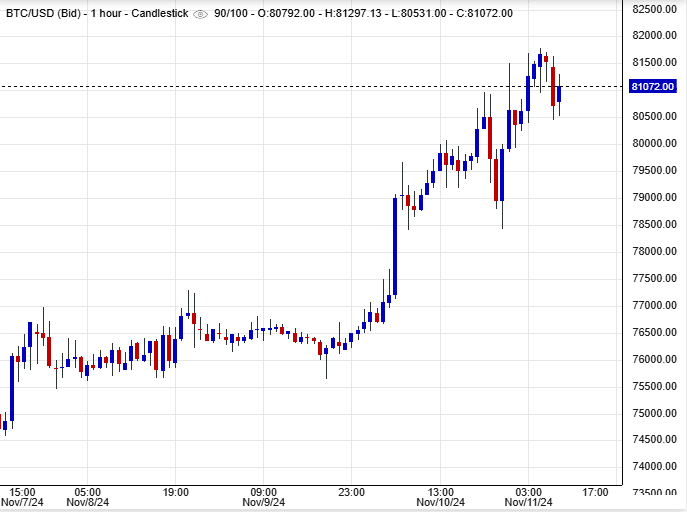Click the 82500.00 price axis label

pos(657,9)
